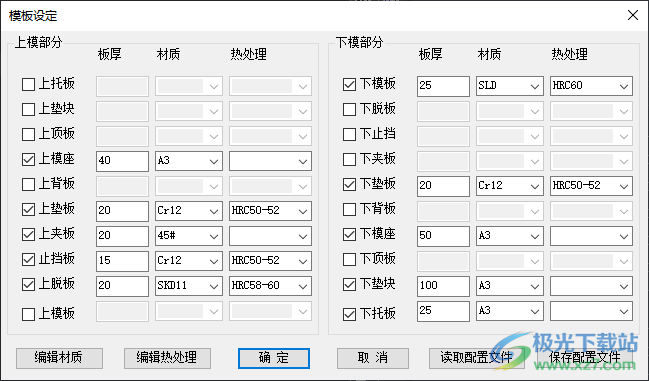Uncheck the 下模板 checkbox
Image resolution: width=649 pixels, height=381 pixels.
[349, 84]
